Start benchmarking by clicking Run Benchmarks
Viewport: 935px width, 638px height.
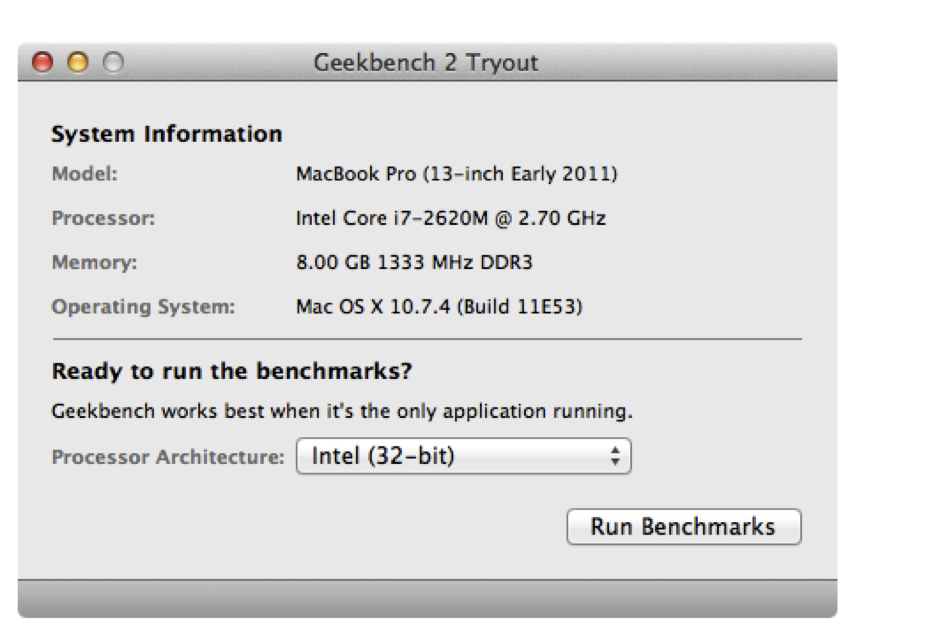pos(684,524)
